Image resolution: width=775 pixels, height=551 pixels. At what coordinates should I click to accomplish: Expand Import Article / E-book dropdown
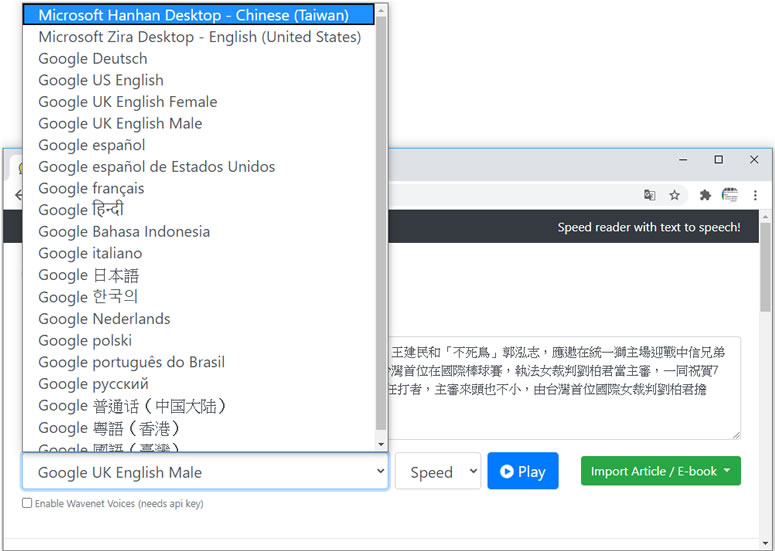(x=660, y=471)
